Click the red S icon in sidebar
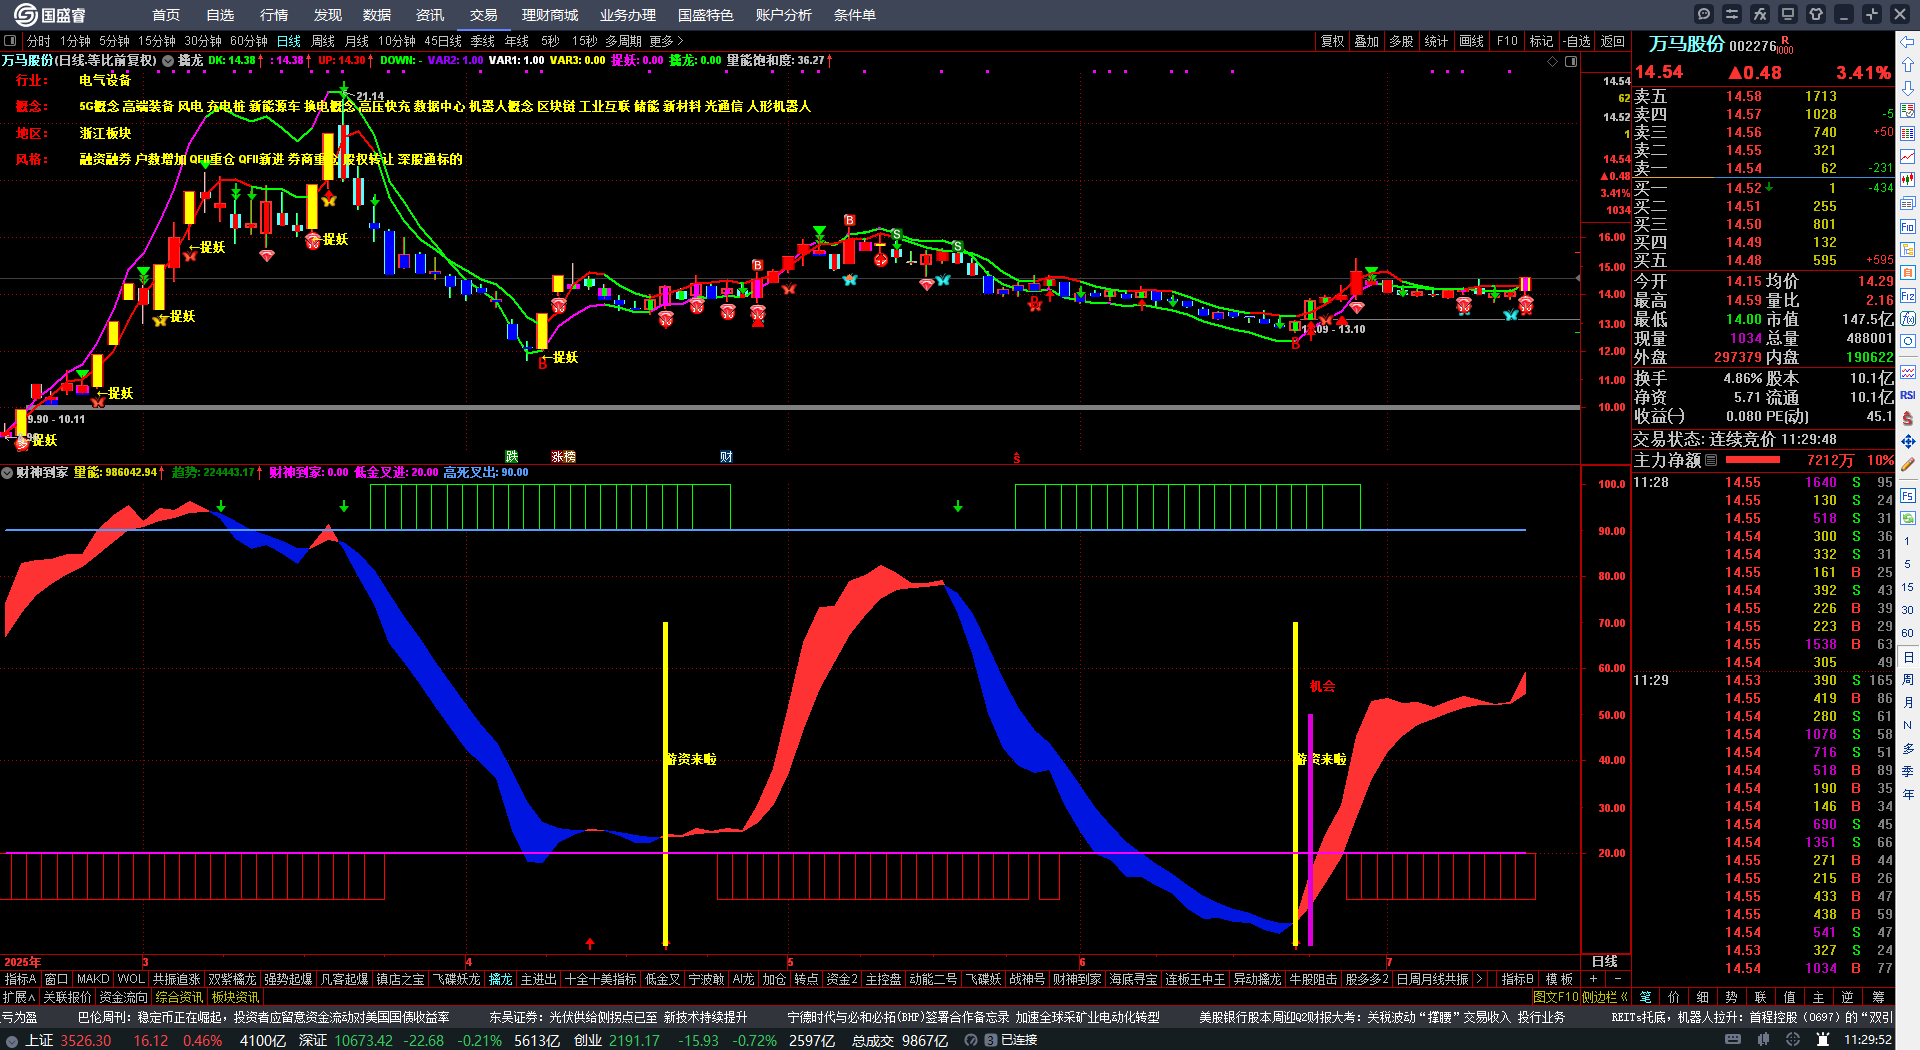The height and width of the screenshot is (1050, 1920). (1908, 418)
